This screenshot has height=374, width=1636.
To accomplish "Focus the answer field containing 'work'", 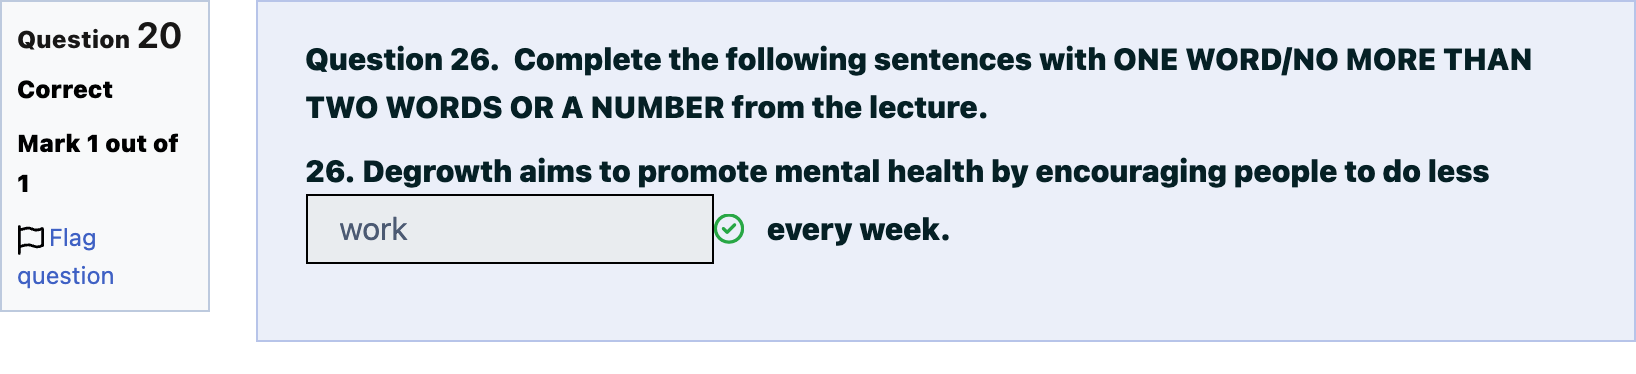I will (510, 229).
